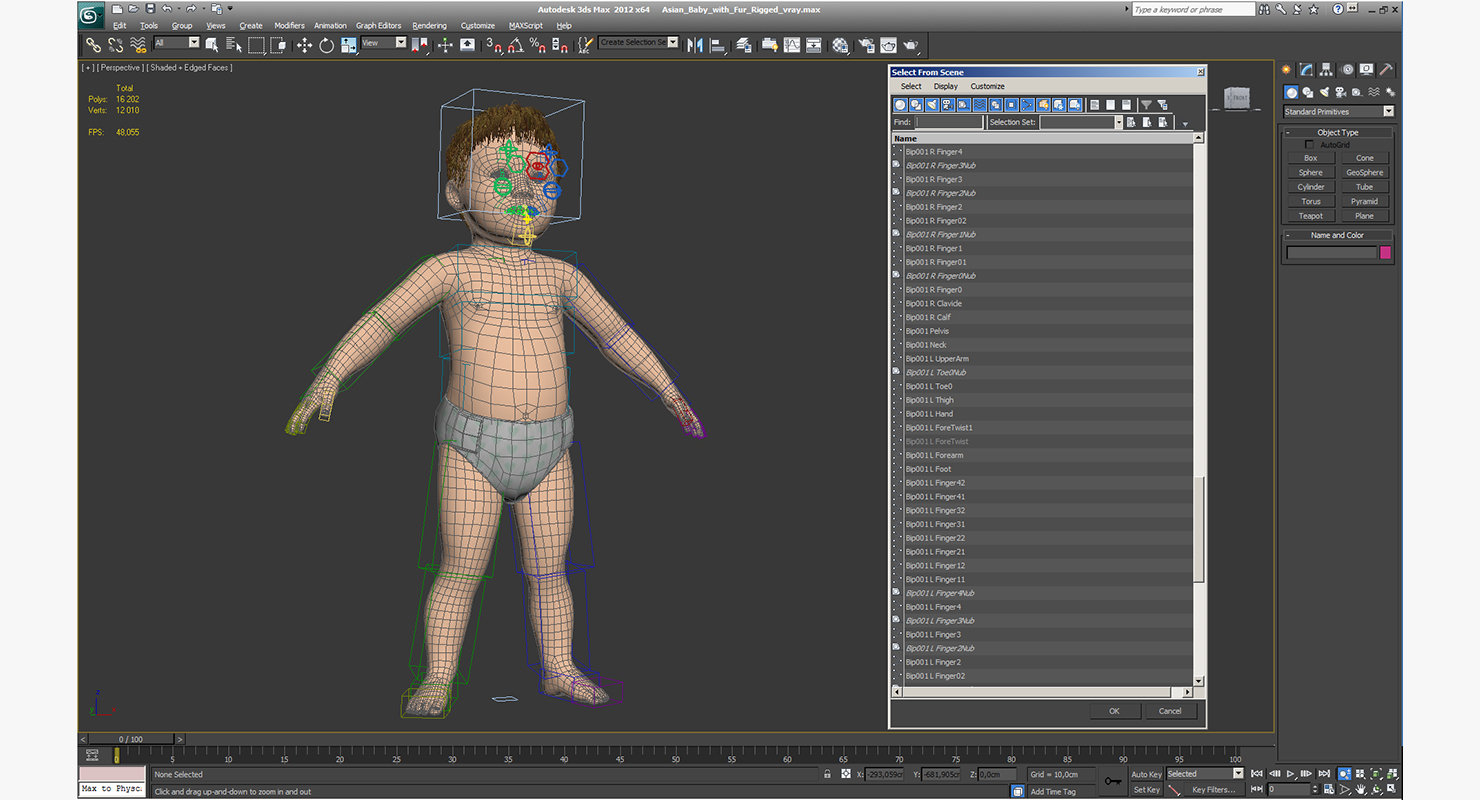Toggle Auto Key mode
1480x800 pixels.
point(1147,774)
